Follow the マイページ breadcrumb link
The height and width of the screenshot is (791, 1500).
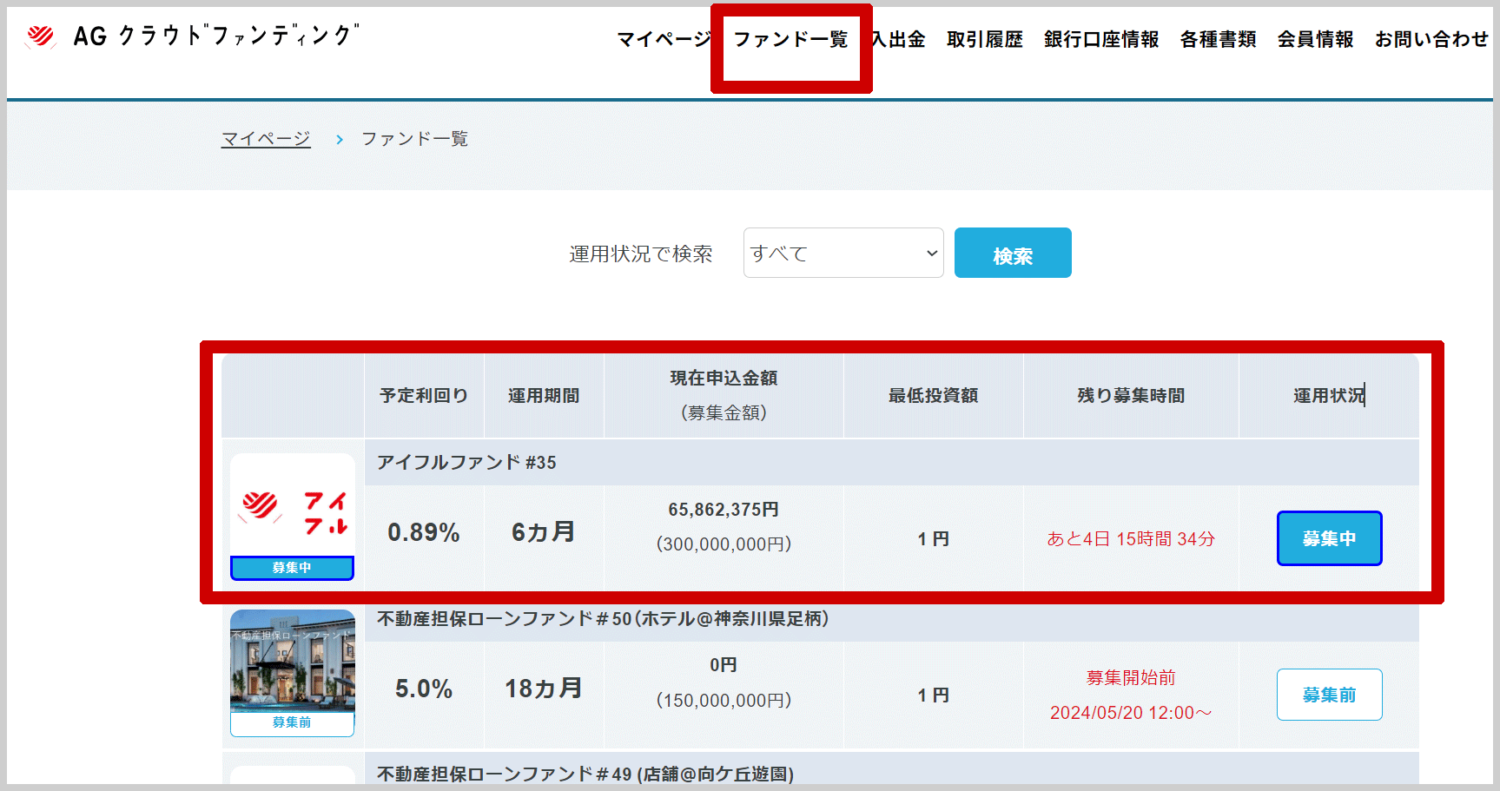tap(266, 139)
